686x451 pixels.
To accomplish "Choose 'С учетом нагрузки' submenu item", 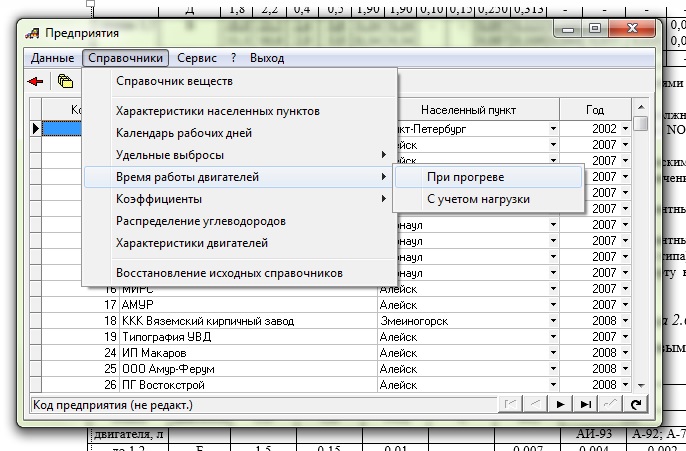I will [x=478, y=199].
